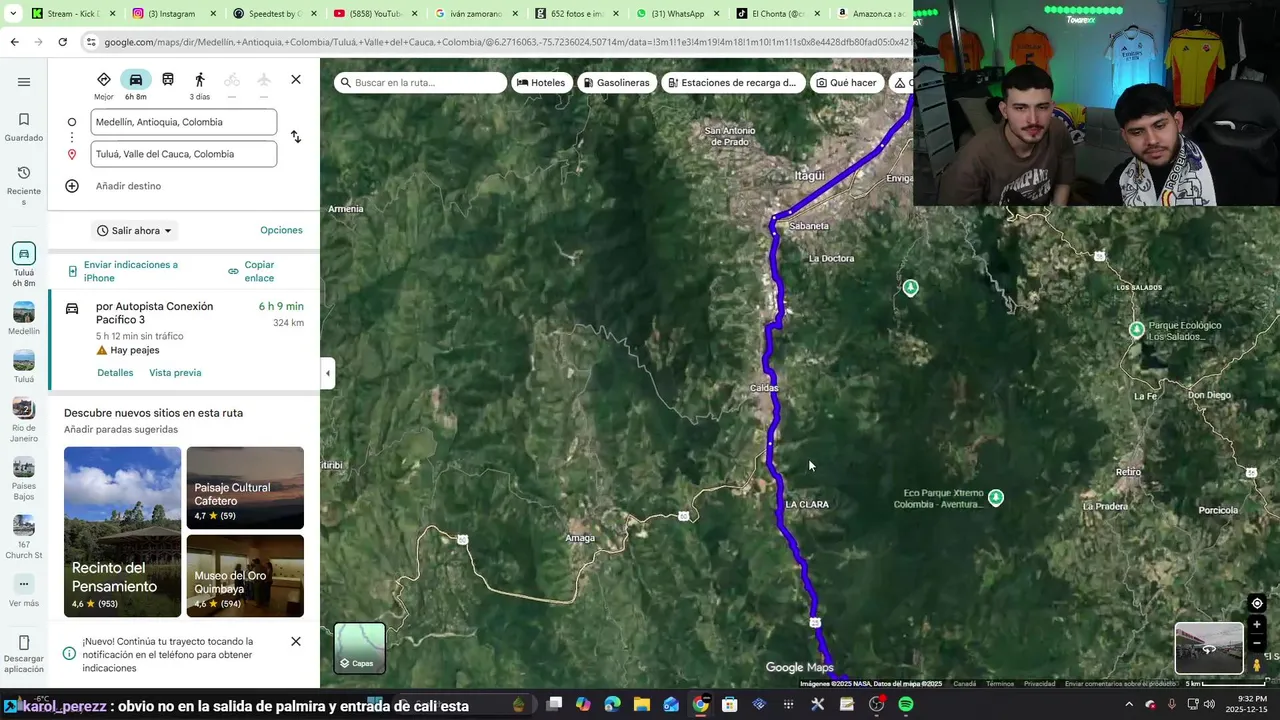Select public transit travel mode

[x=168, y=80]
